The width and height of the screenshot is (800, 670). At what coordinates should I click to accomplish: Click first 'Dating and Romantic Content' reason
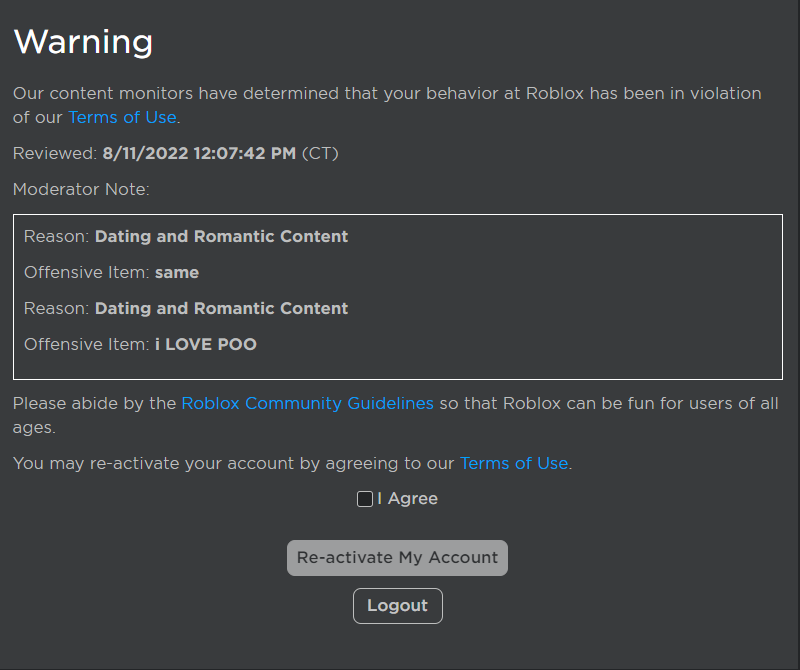coord(221,236)
